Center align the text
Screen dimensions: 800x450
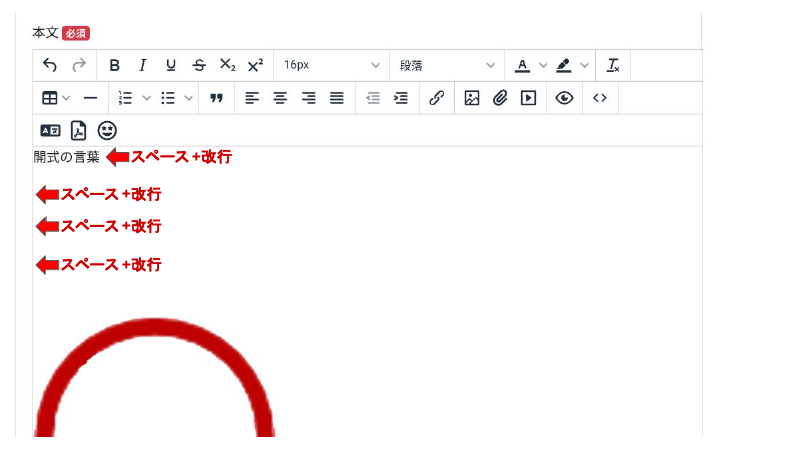(x=280, y=98)
